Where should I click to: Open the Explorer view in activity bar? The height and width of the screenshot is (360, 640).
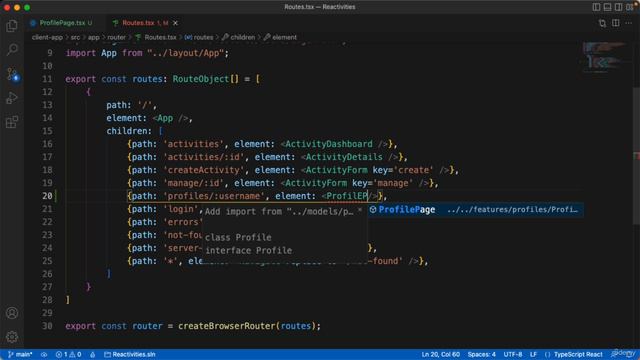(12, 26)
